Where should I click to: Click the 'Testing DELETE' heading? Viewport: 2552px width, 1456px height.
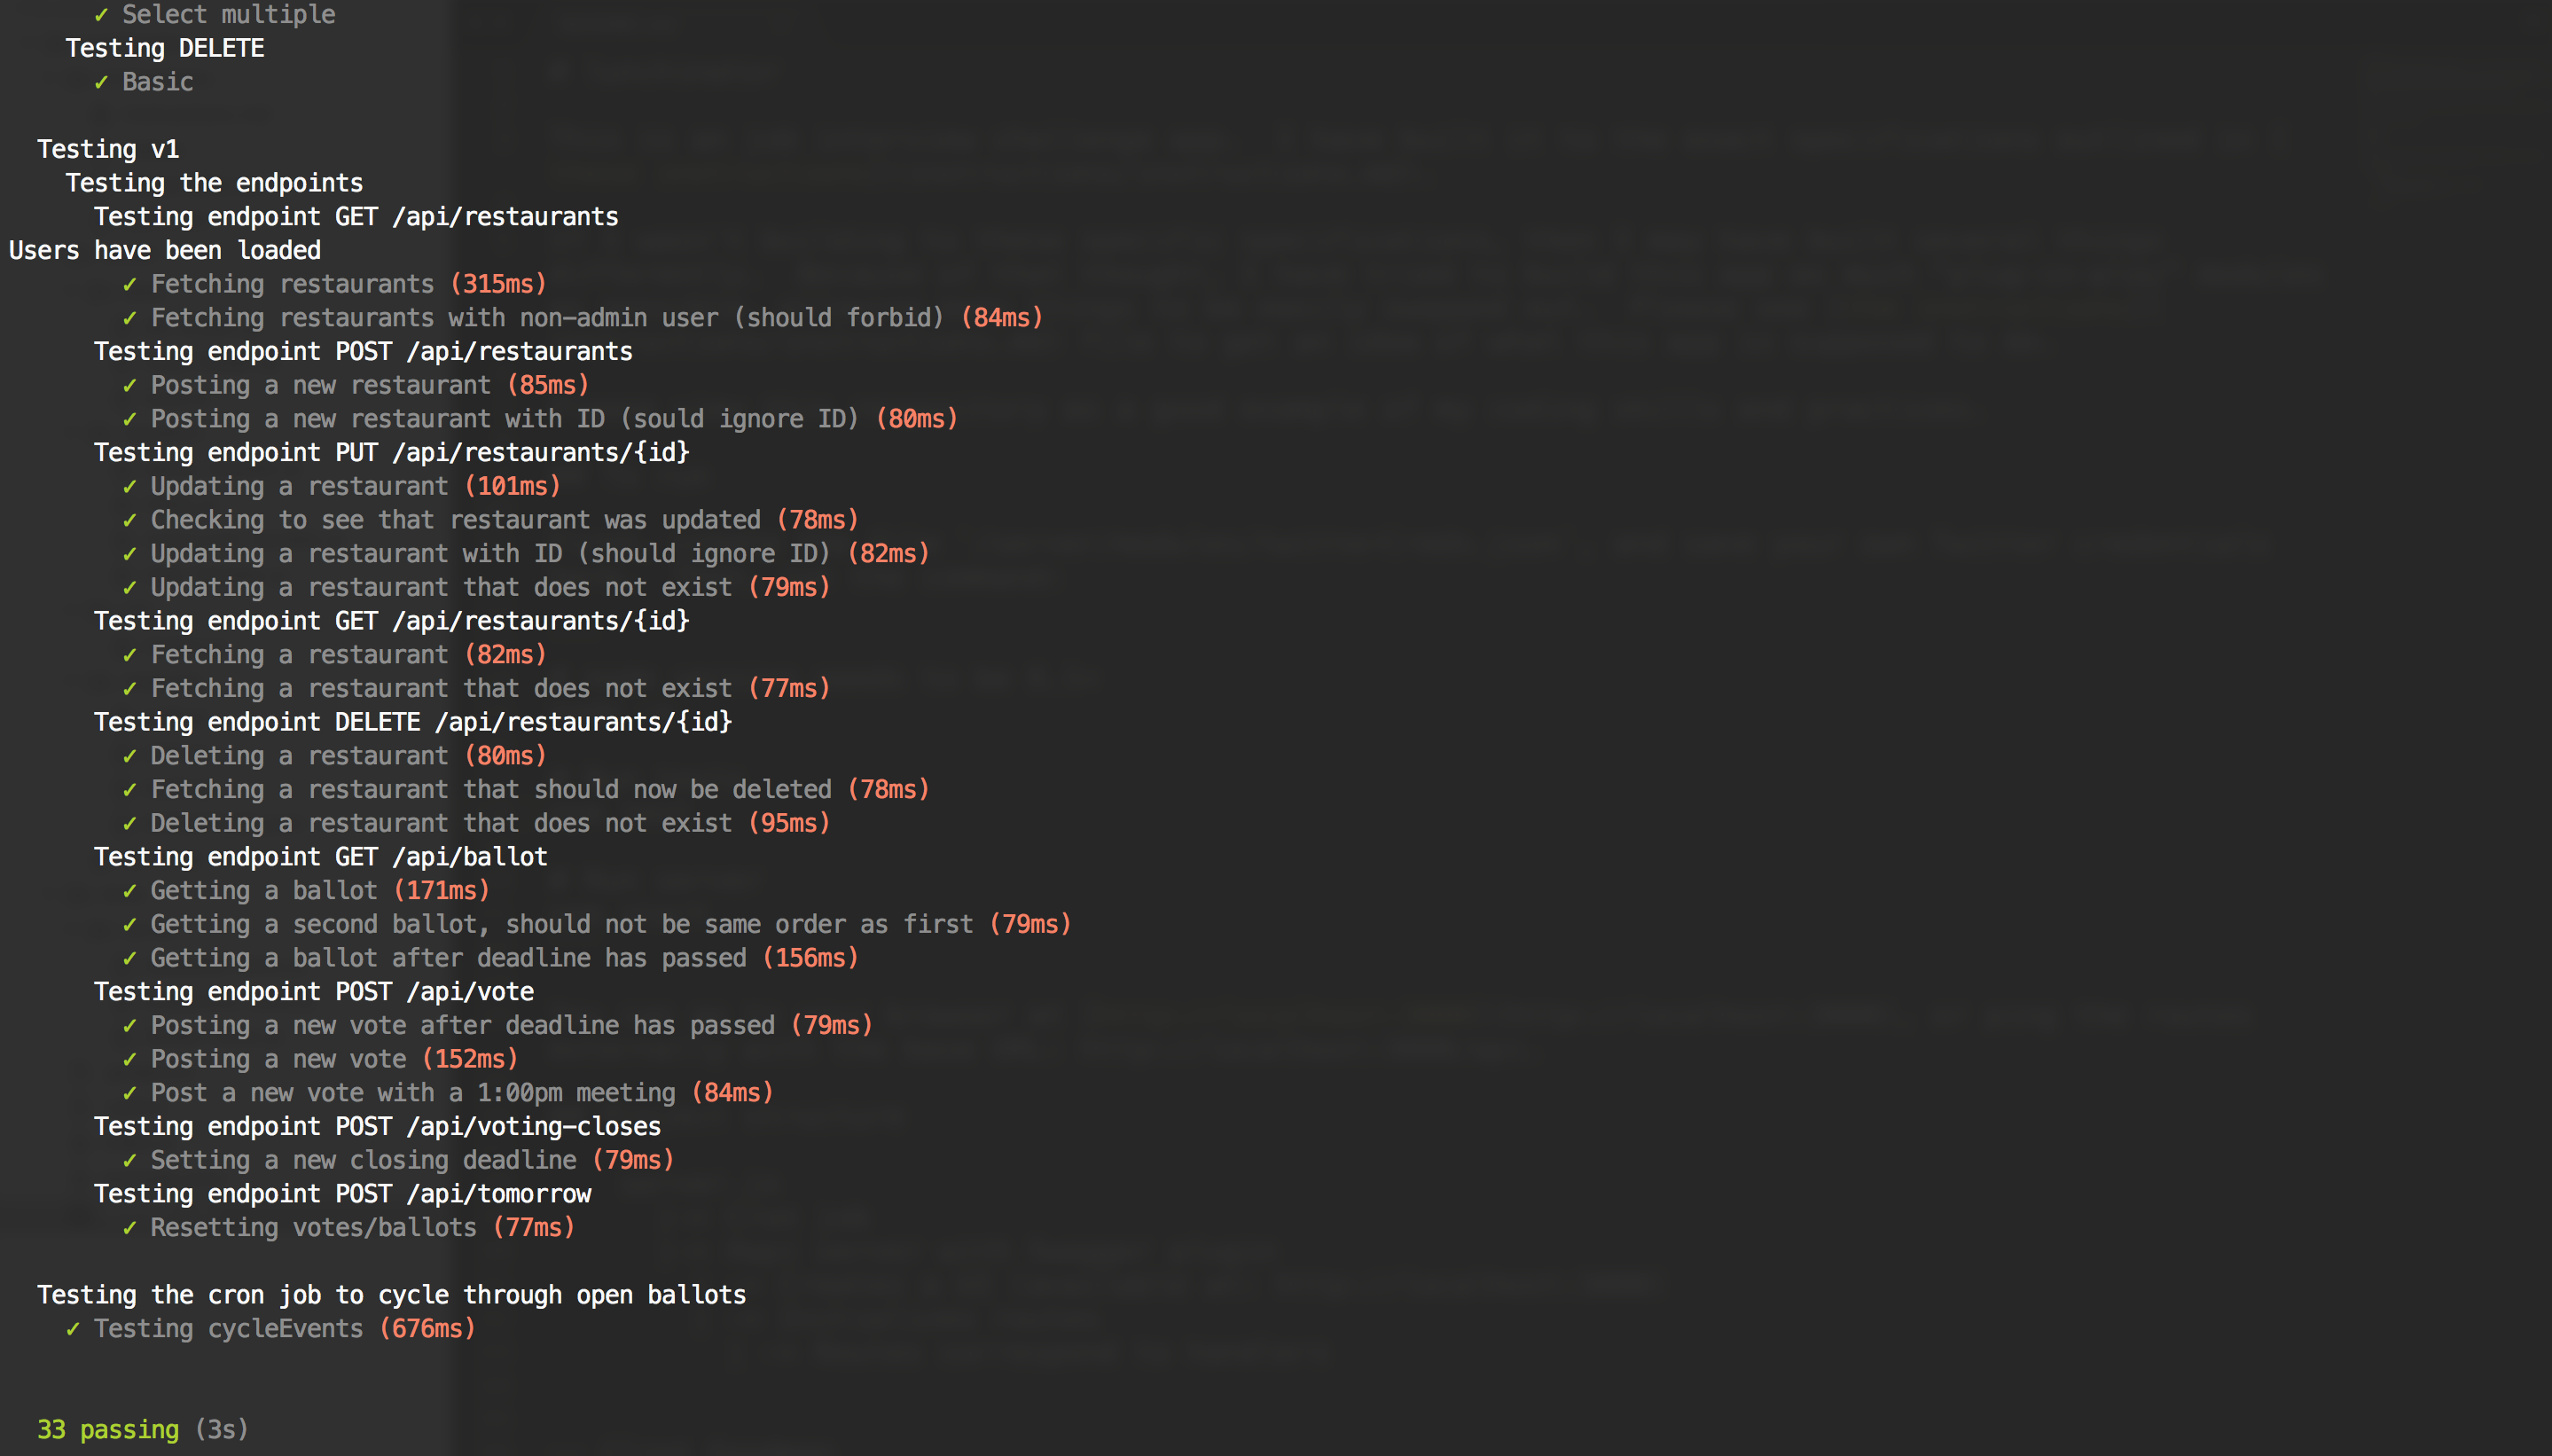tap(165, 48)
